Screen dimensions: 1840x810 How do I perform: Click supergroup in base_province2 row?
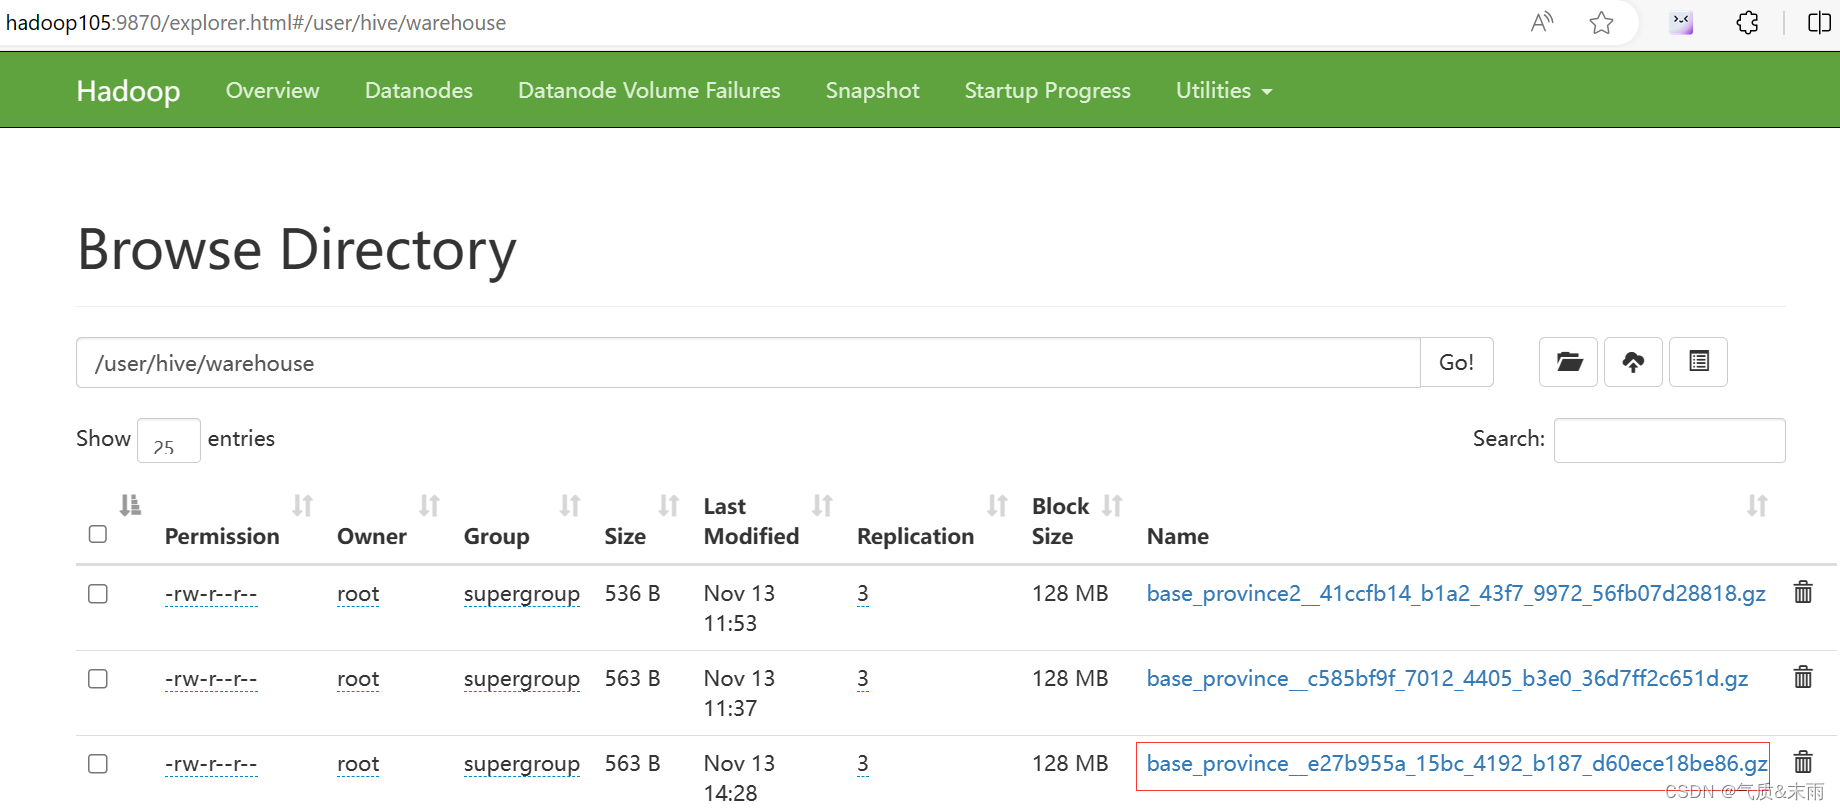pyautogui.click(x=522, y=594)
